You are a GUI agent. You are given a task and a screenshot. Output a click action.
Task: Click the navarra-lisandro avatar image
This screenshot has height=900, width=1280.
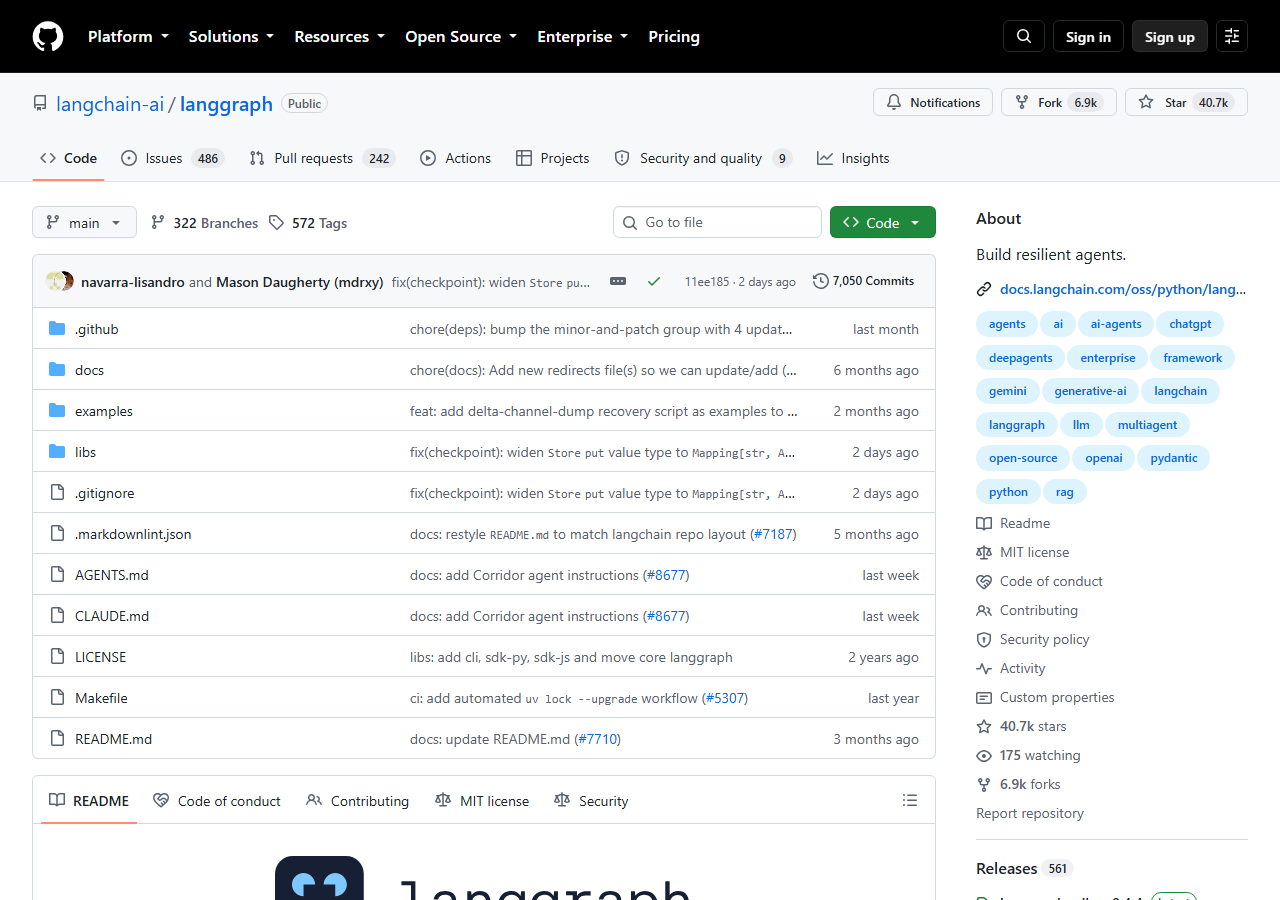click(x=55, y=281)
